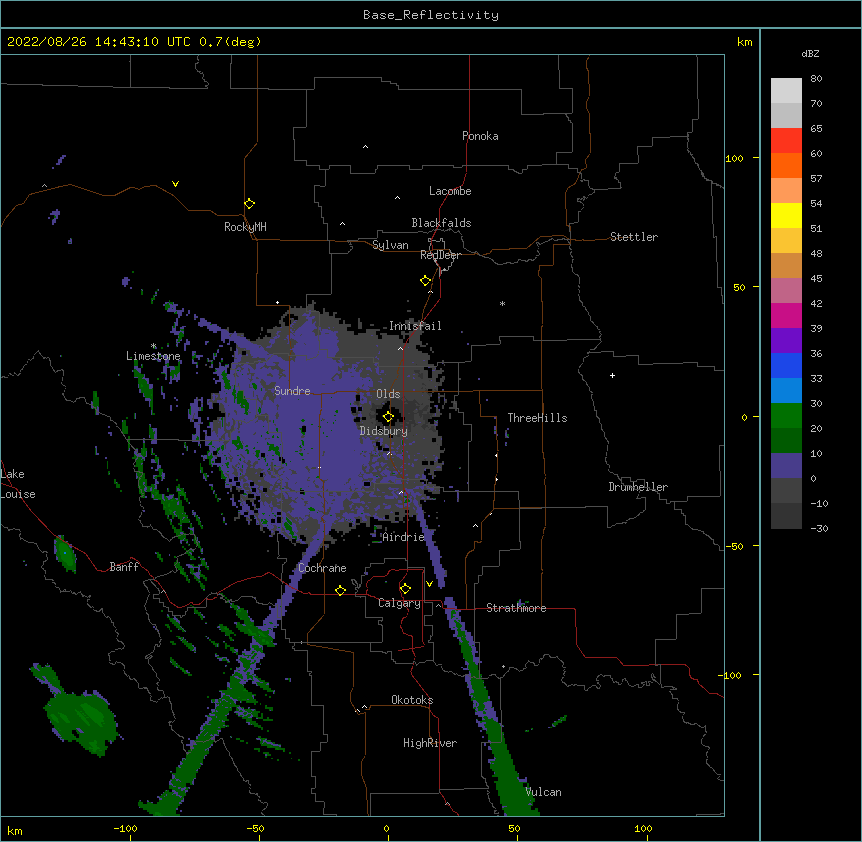This screenshot has height=842, width=862.
Task: Click the white caret marker northwest of Strathmore
Action: click(475, 526)
